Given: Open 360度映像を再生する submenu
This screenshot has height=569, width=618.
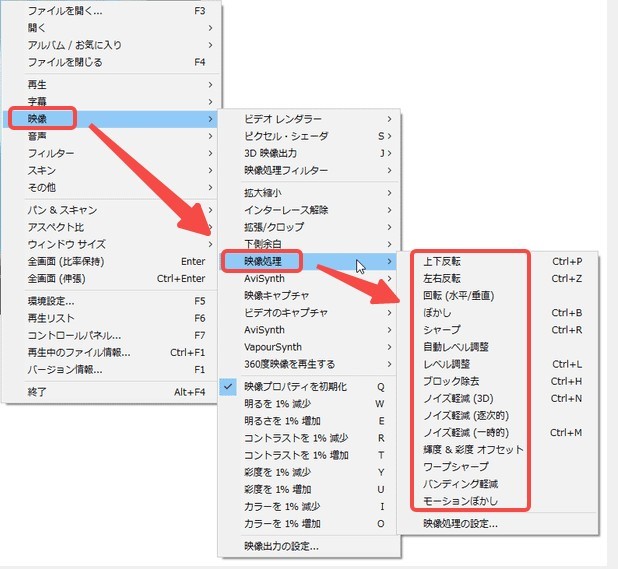Looking at the screenshot, I should click(309, 364).
